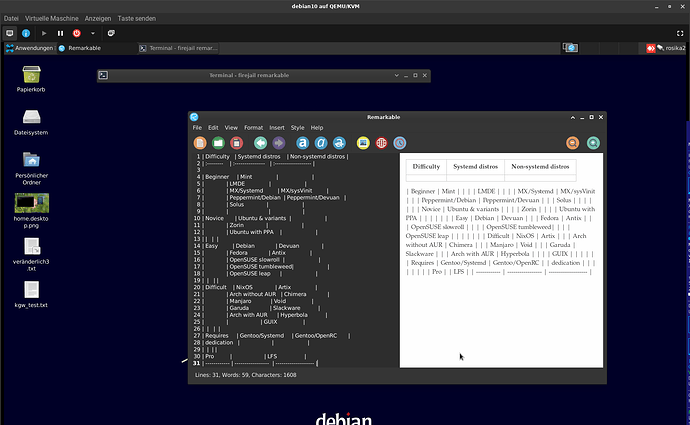The width and height of the screenshot is (690, 425).
Task: Apply bold formatting in Remarkable
Action: point(302,143)
